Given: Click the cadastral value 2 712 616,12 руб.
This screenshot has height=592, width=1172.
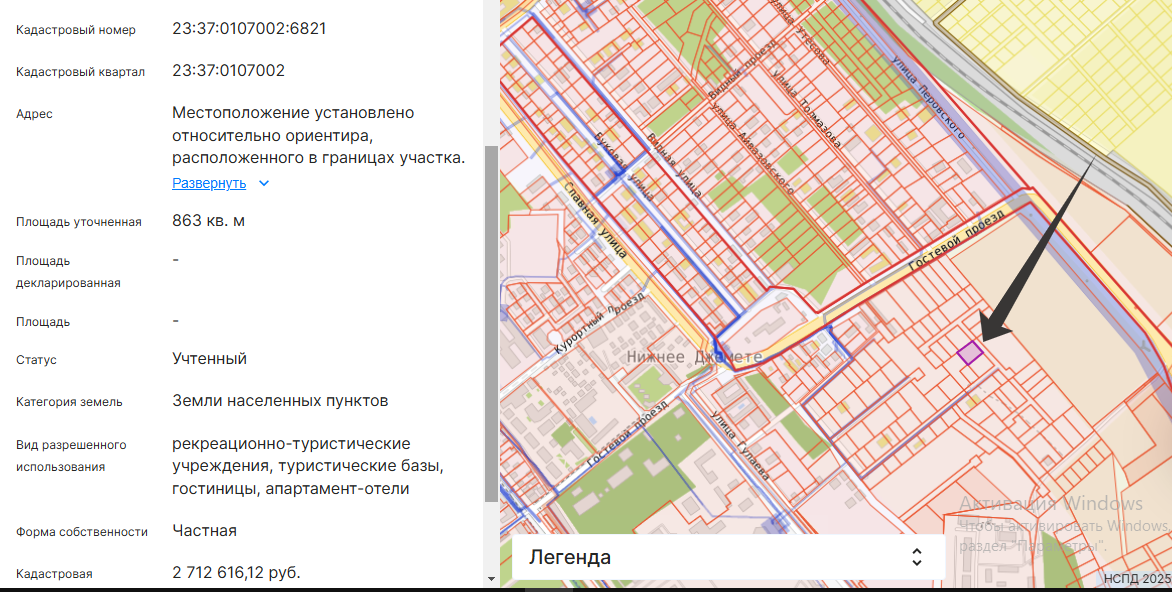Looking at the screenshot, I should (x=236, y=572).
